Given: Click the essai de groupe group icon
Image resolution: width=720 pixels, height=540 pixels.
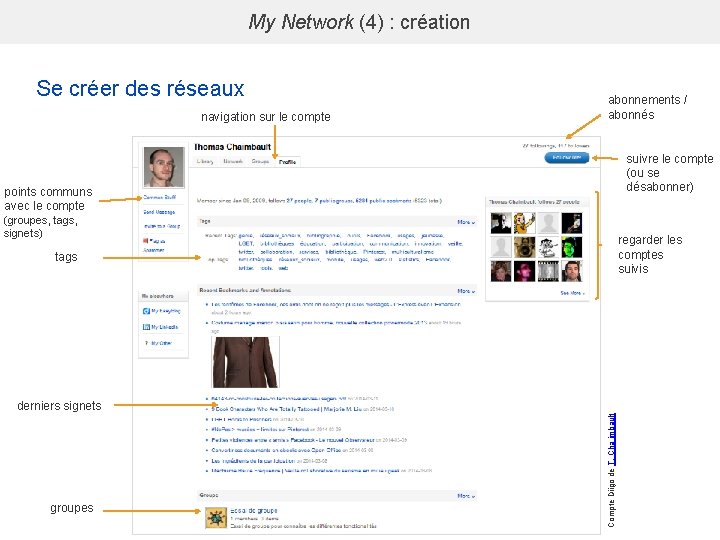Looking at the screenshot, I should tap(216, 518).
